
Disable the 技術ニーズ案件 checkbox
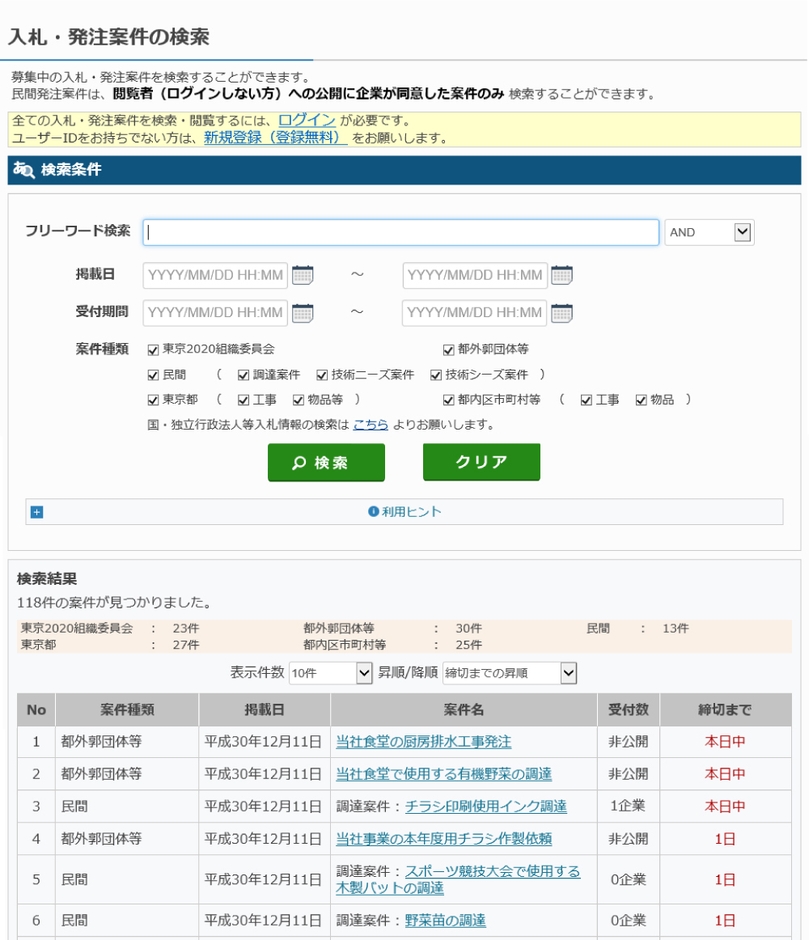(323, 375)
